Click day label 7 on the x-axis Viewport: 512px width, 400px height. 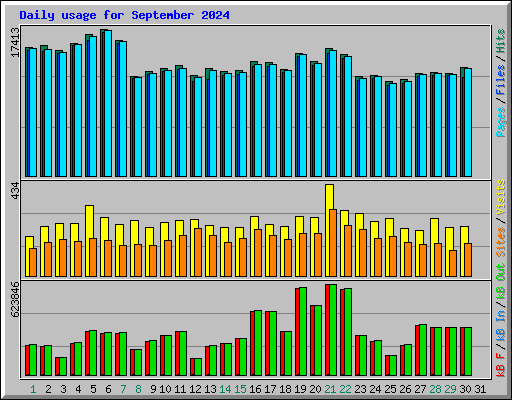pyautogui.click(x=123, y=389)
